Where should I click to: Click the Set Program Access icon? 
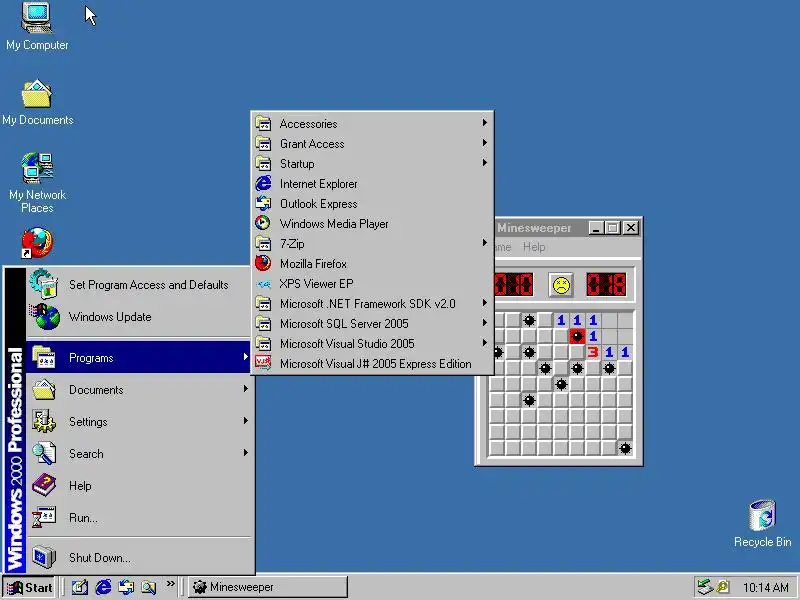coord(44,284)
